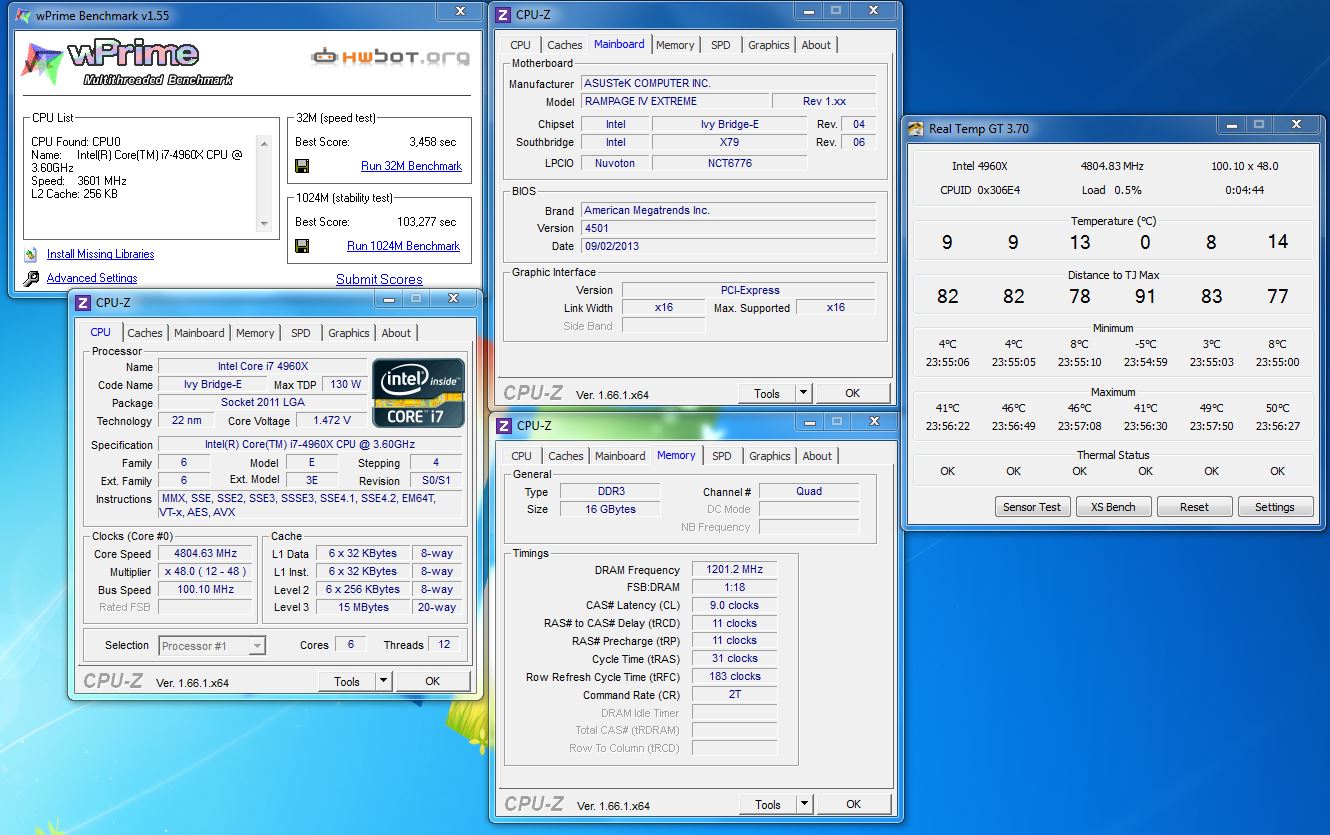Click scroll down arrow in wPrime CPU List
Screen dimensions: 1330x835
pyautogui.click(x=265, y=224)
